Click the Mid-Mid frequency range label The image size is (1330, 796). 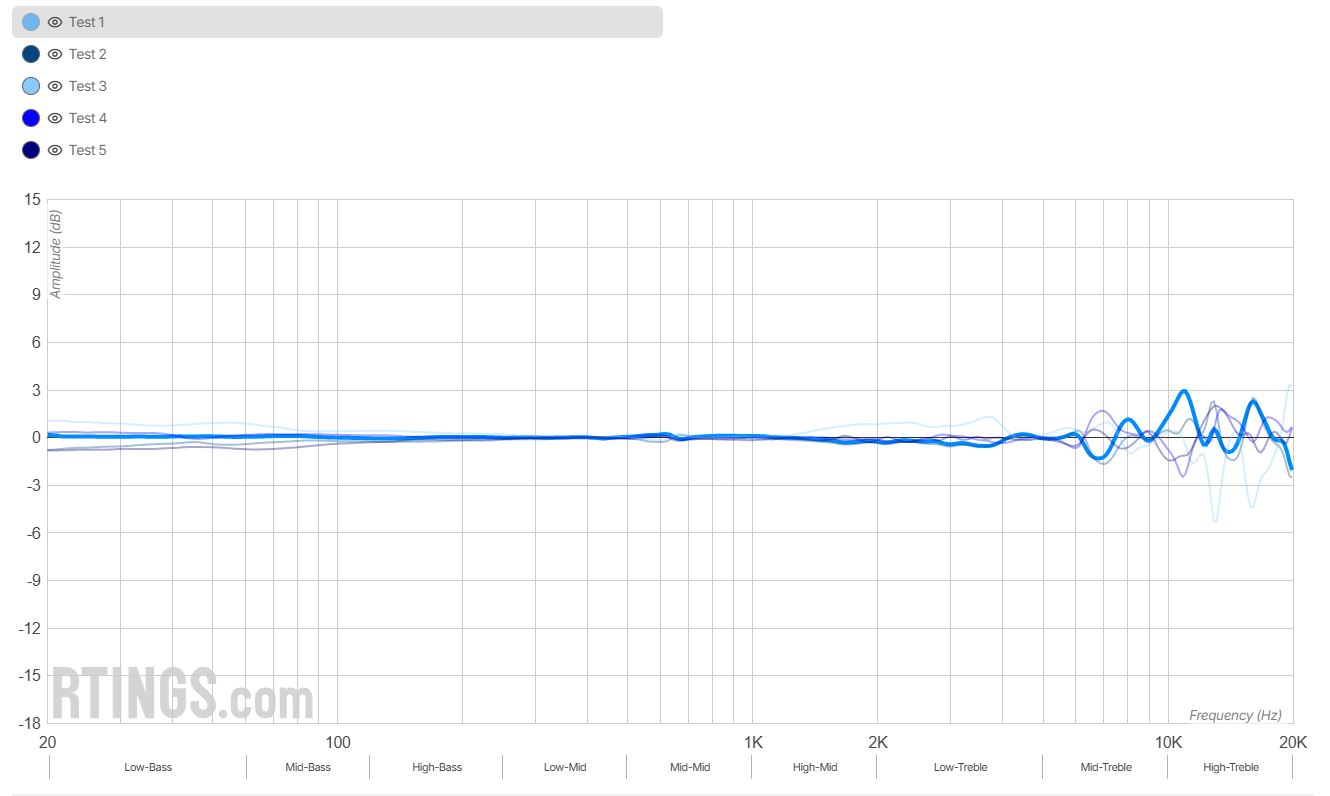click(x=690, y=767)
